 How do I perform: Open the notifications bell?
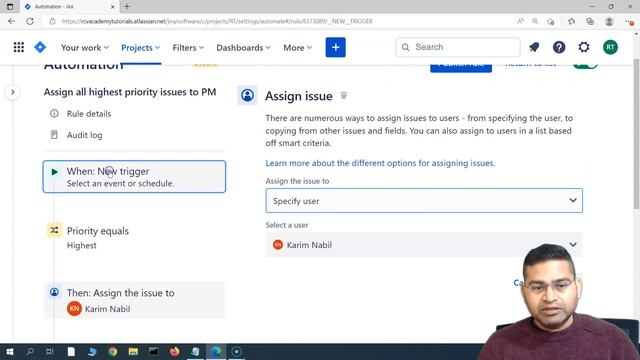[534, 47]
